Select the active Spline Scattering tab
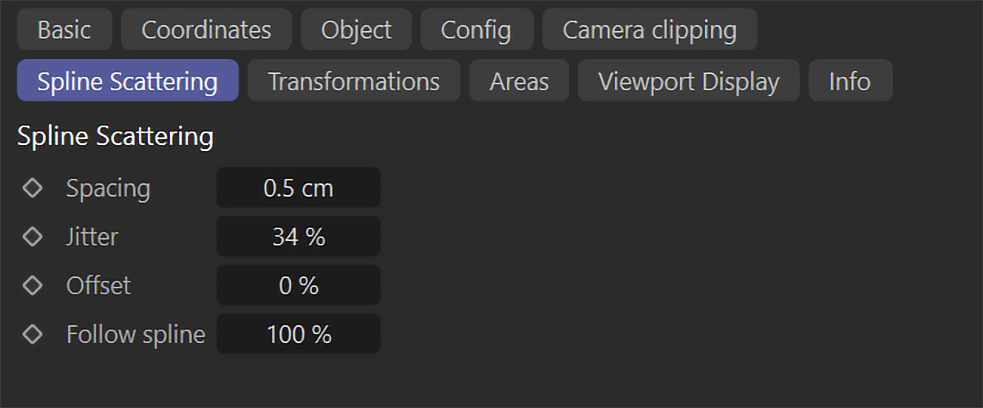Viewport: 983px width, 408px height. coord(128,80)
